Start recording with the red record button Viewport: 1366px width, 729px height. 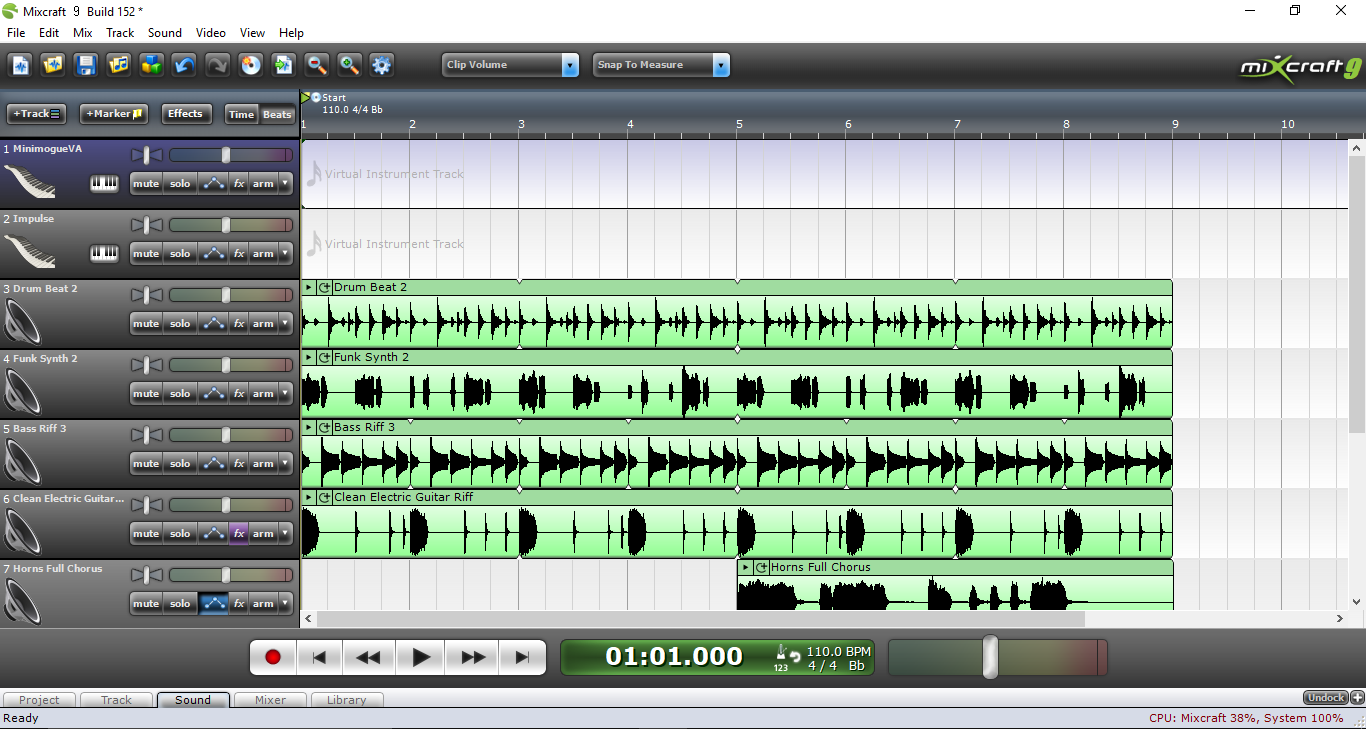273,657
